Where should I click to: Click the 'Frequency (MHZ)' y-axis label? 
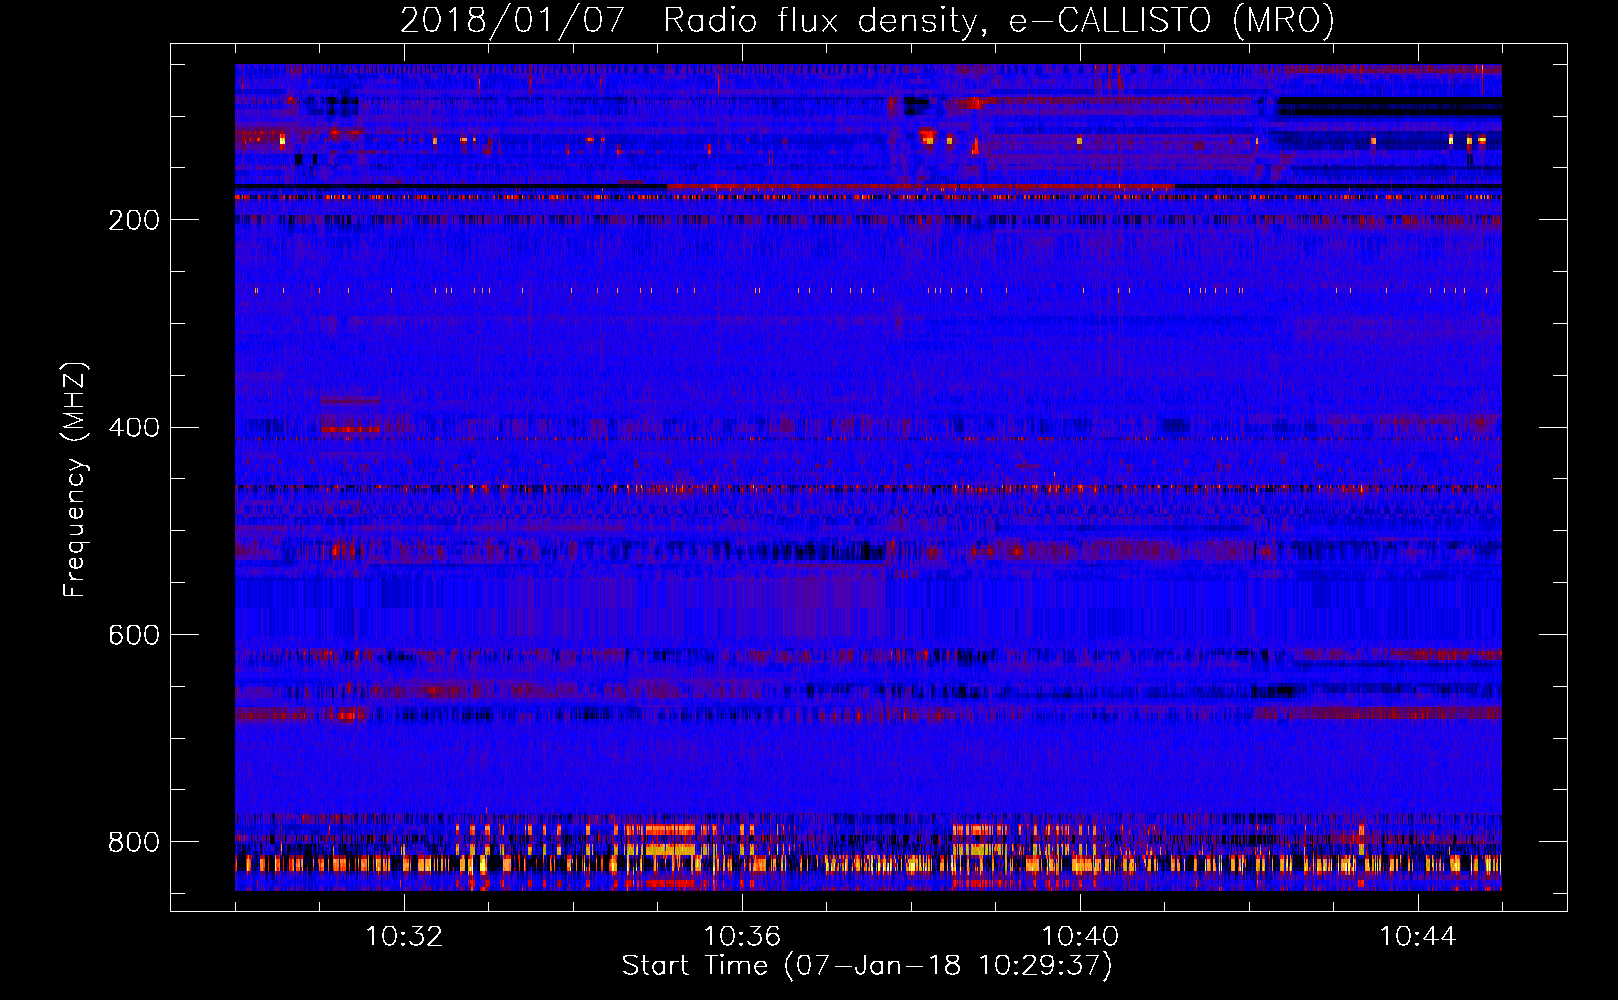pyautogui.click(x=75, y=479)
